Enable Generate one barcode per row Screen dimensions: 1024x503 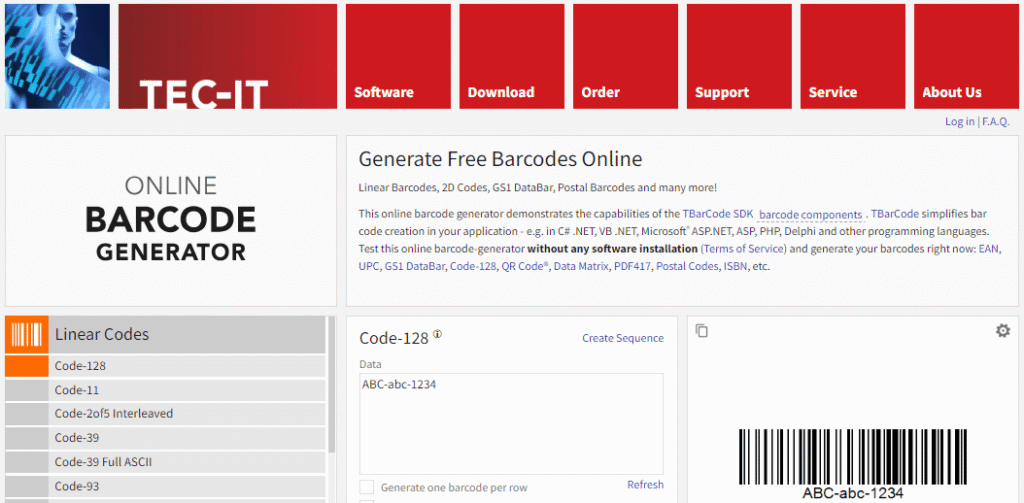coord(367,487)
